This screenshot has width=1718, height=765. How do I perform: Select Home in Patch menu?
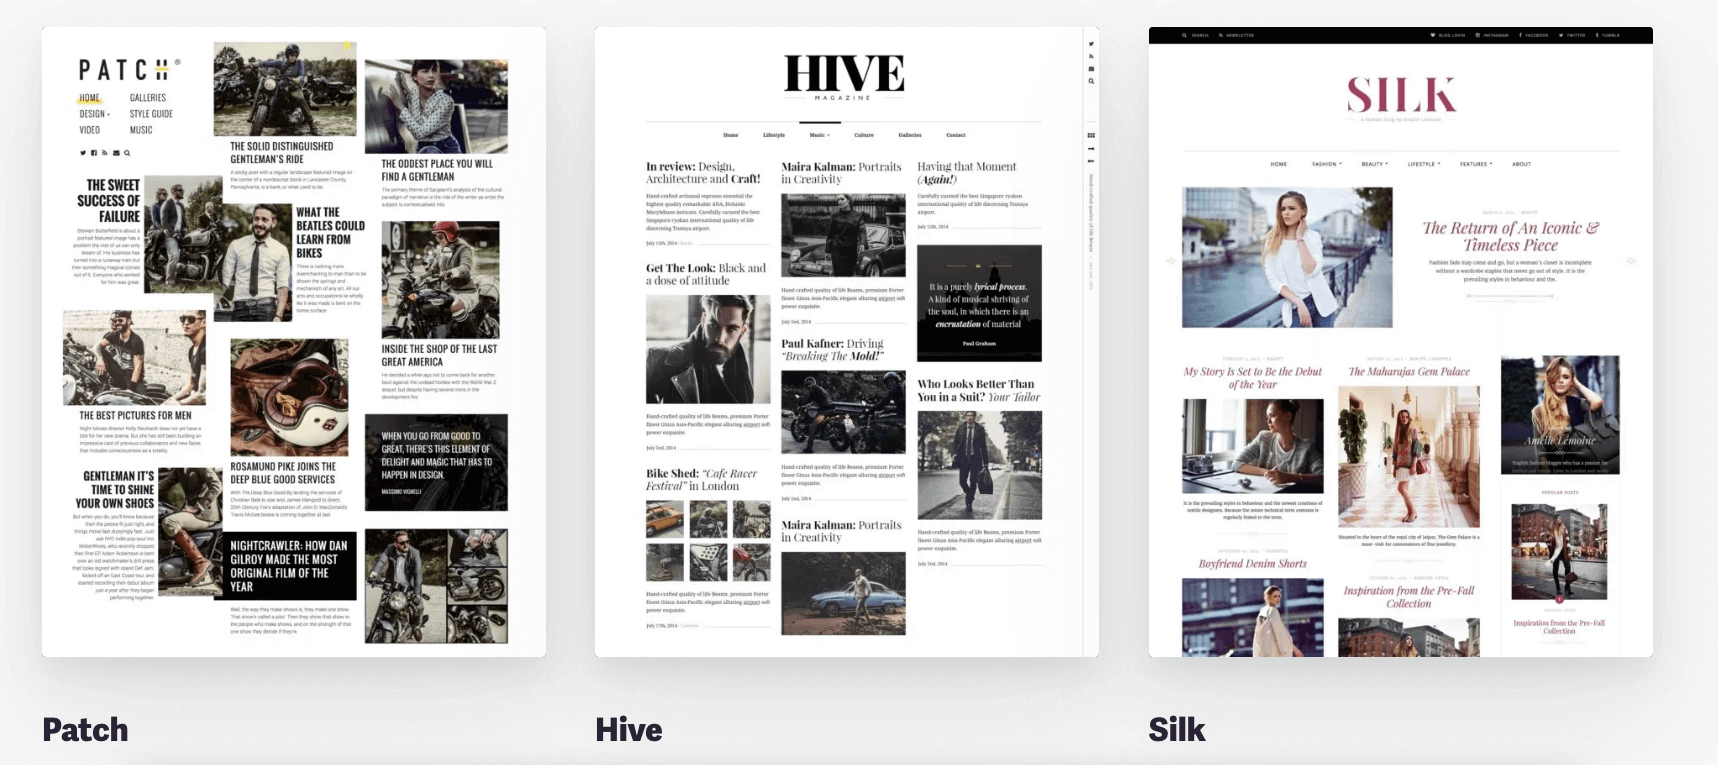coord(90,98)
